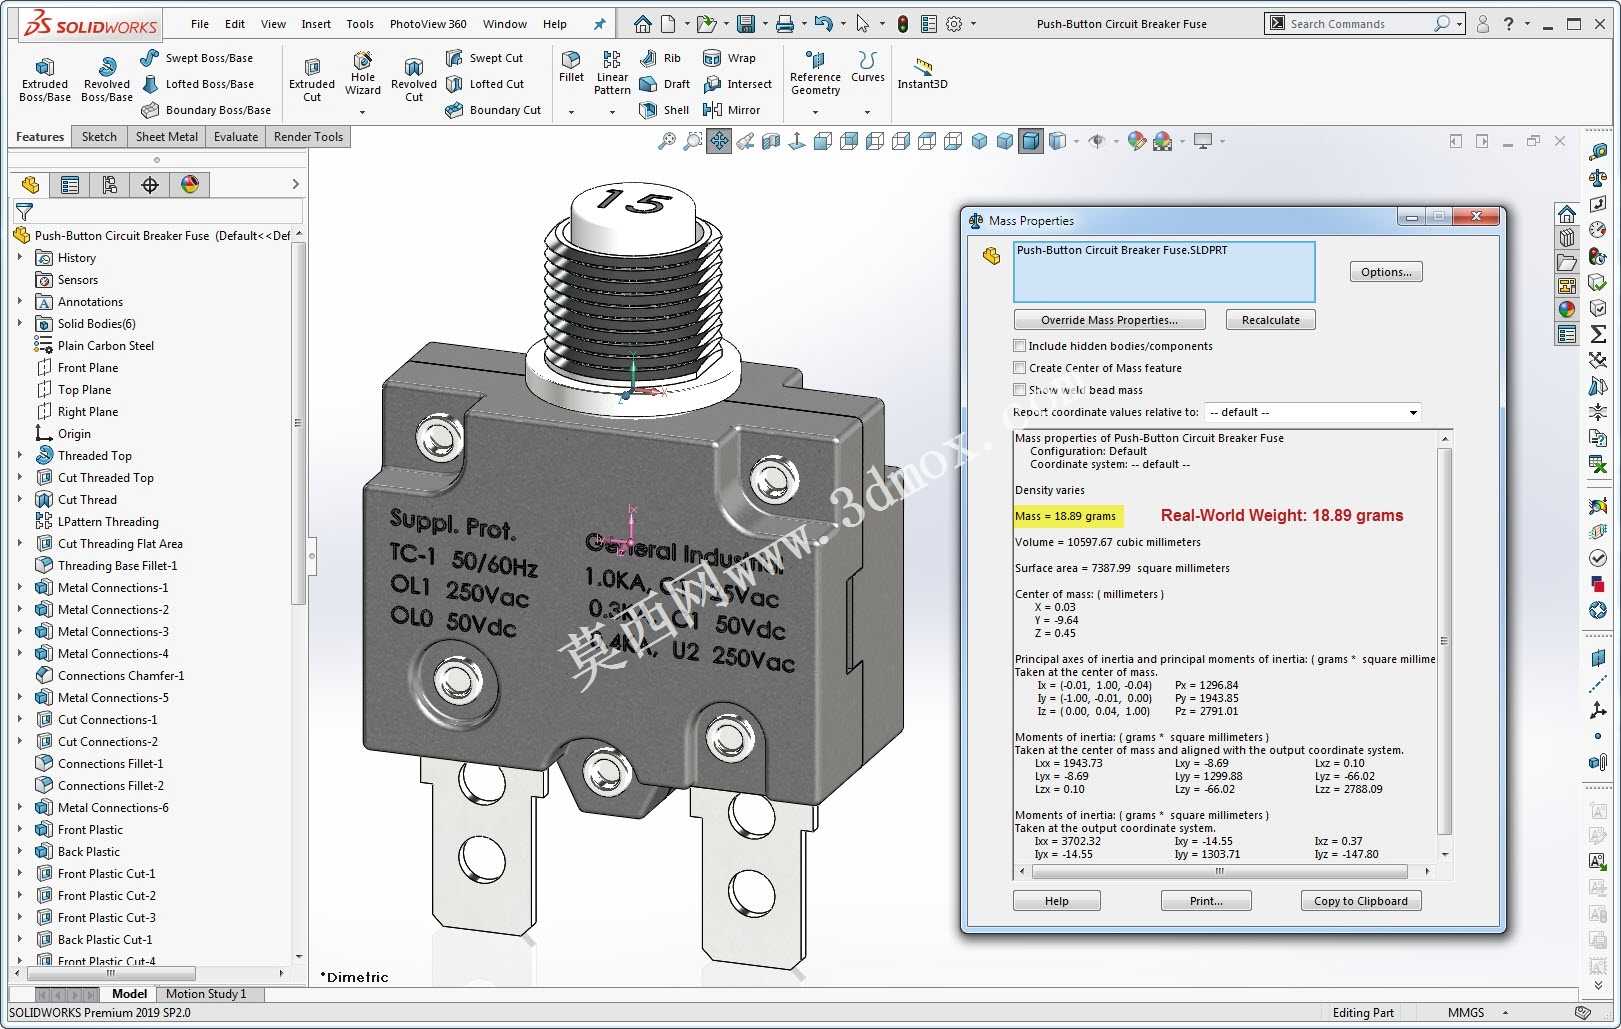1621x1029 pixels.
Task: Expand the Metal Connections-1 feature
Action: (20, 587)
